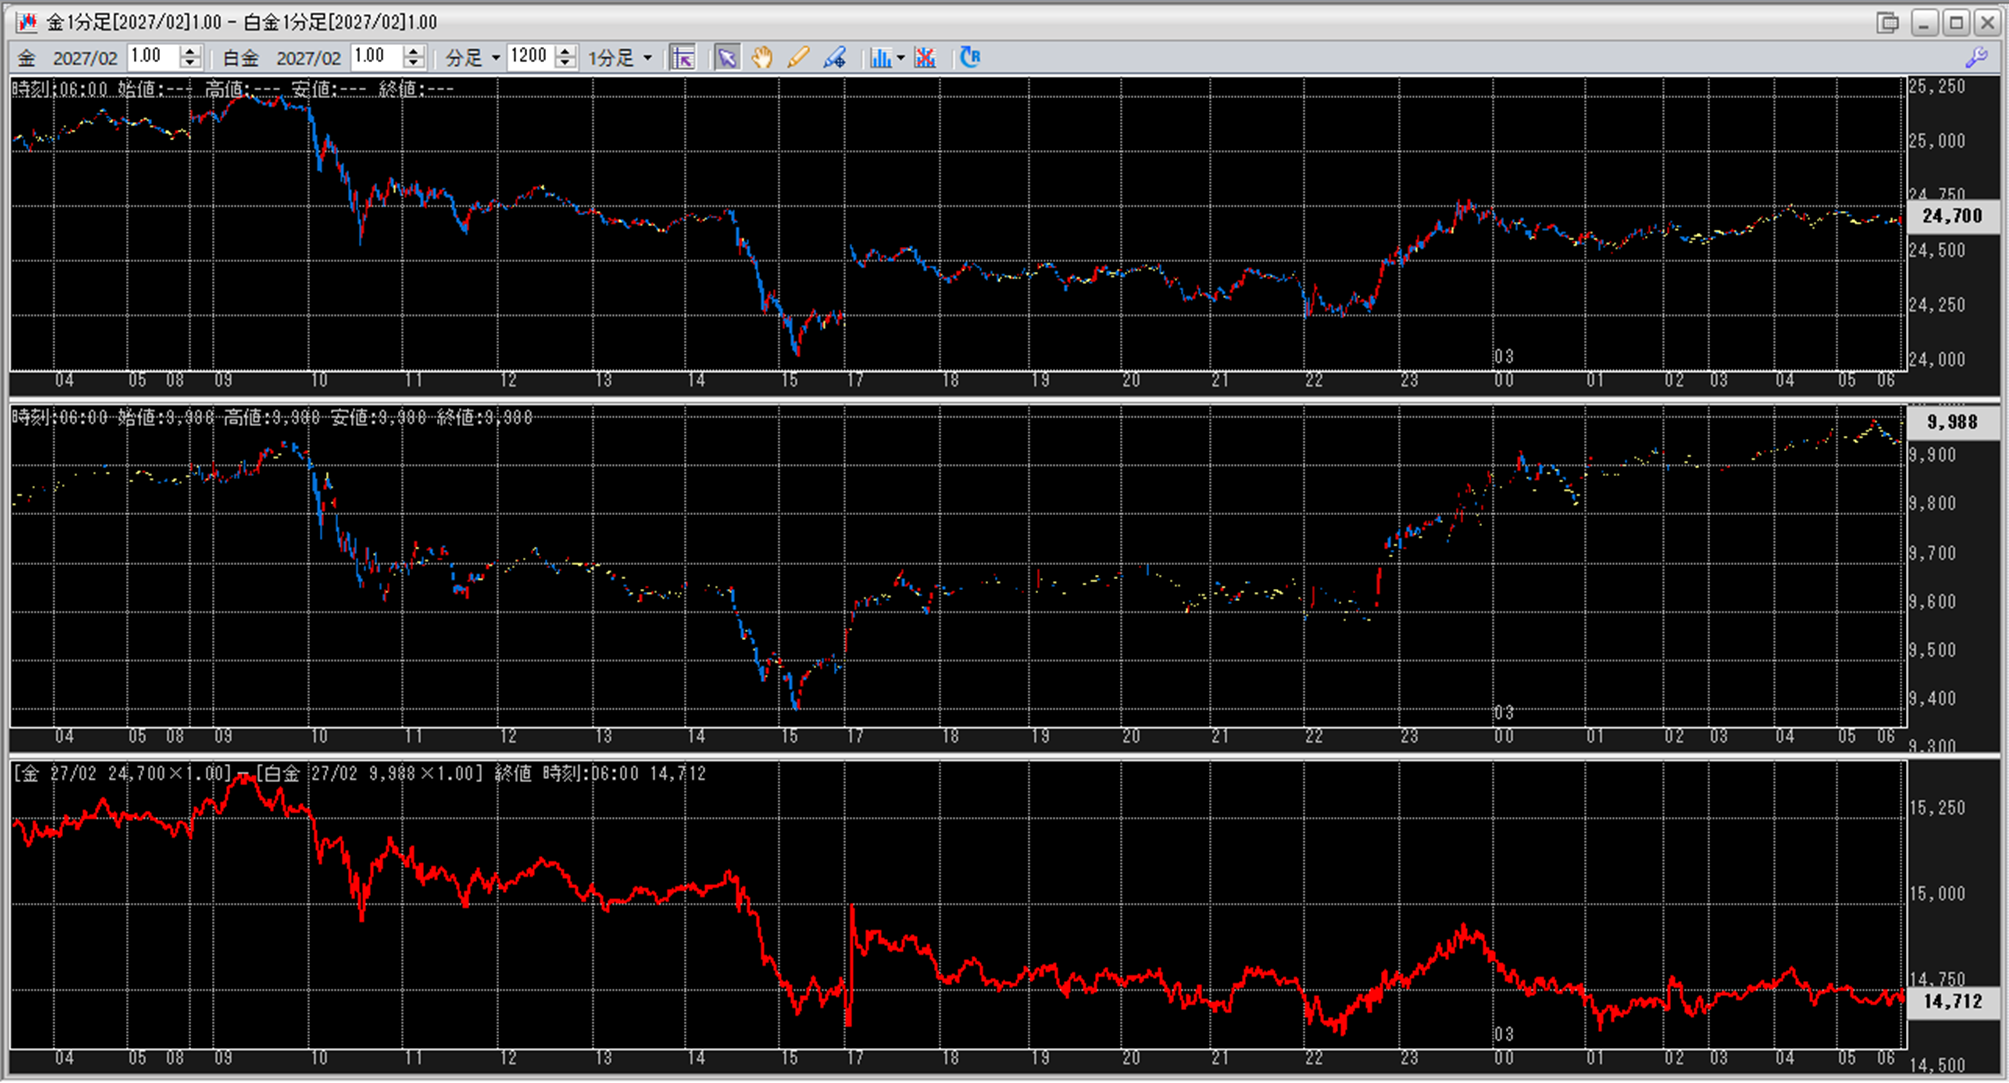Increase the gold multiplier 1.00 spinner
This screenshot has width=2009, height=1083.
(x=190, y=51)
